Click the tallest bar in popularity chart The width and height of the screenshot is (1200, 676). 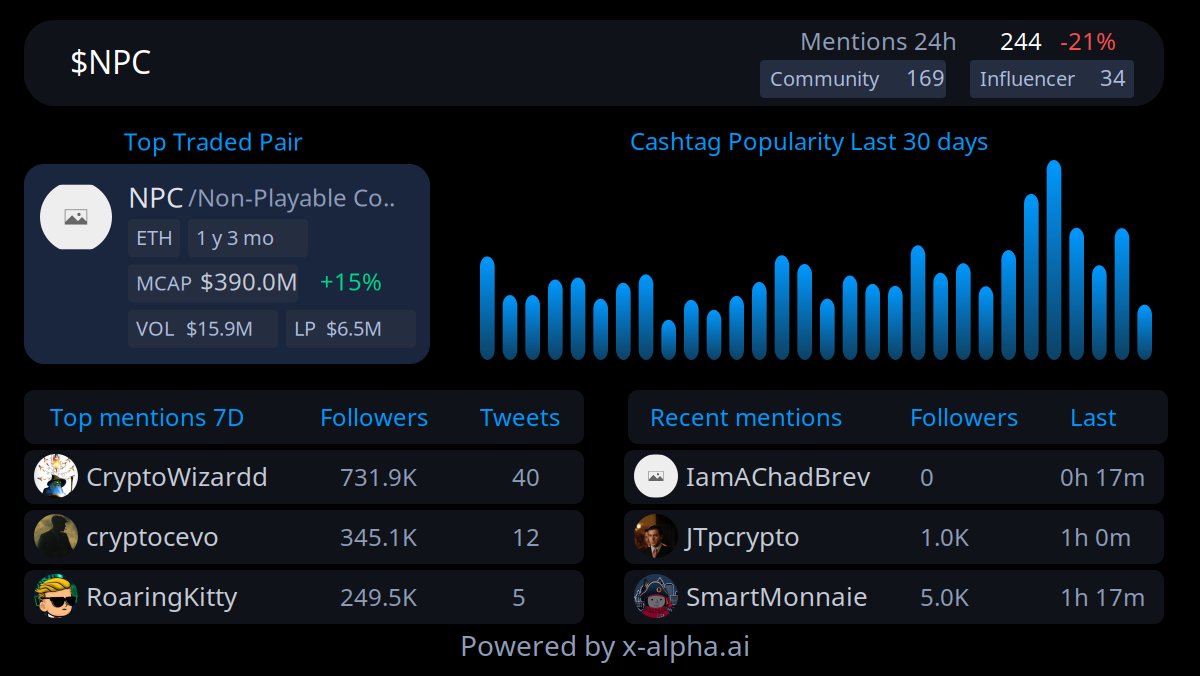pos(1054,260)
